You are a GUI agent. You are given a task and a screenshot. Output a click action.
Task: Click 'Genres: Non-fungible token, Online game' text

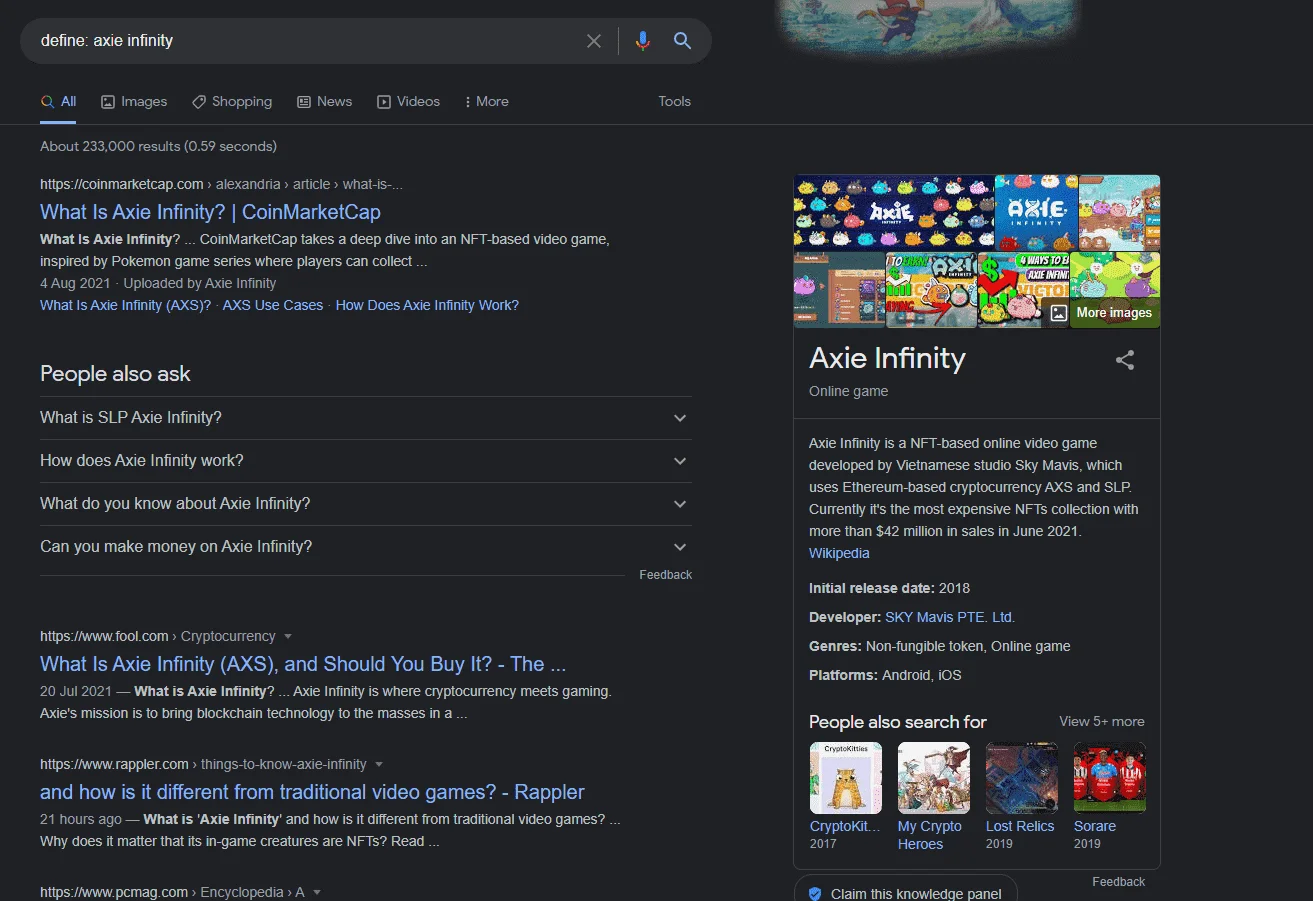pos(940,647)
